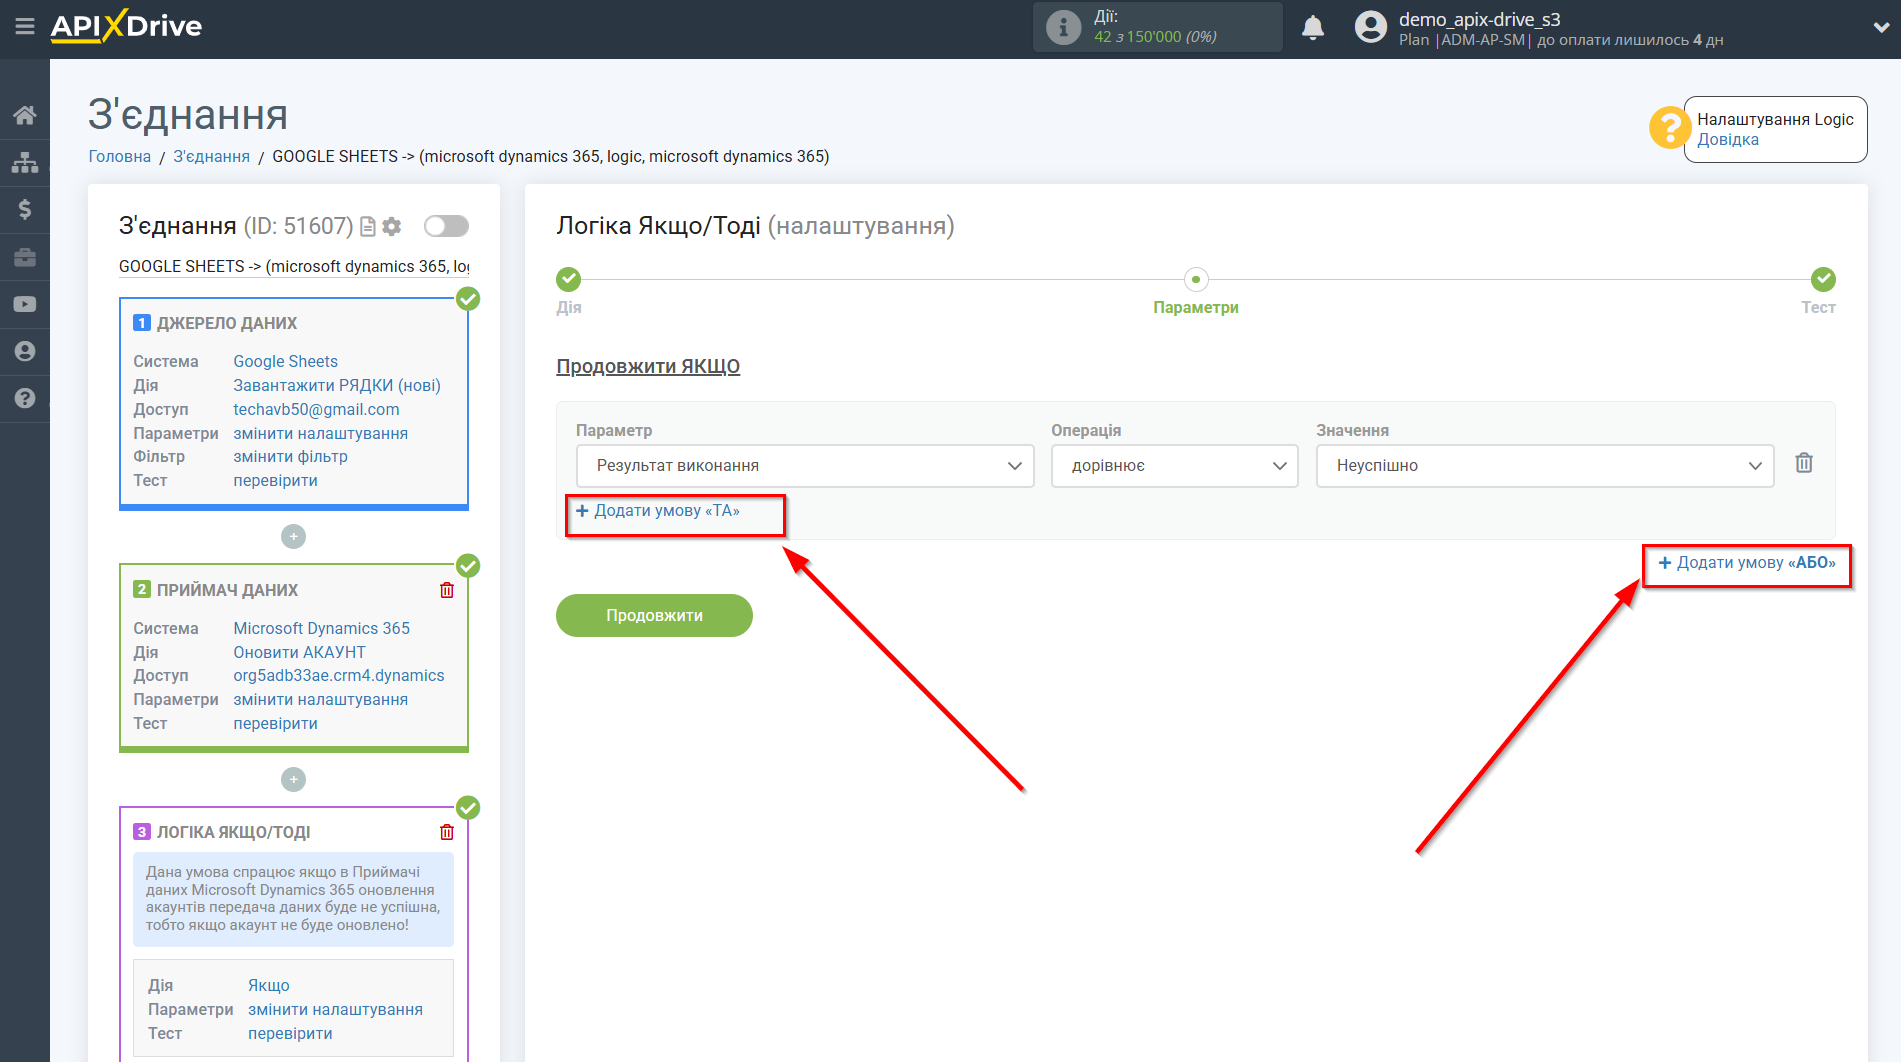Open the connection notes document icon
This screenshot has width=1901, height=1062.
tap(368, 227)
